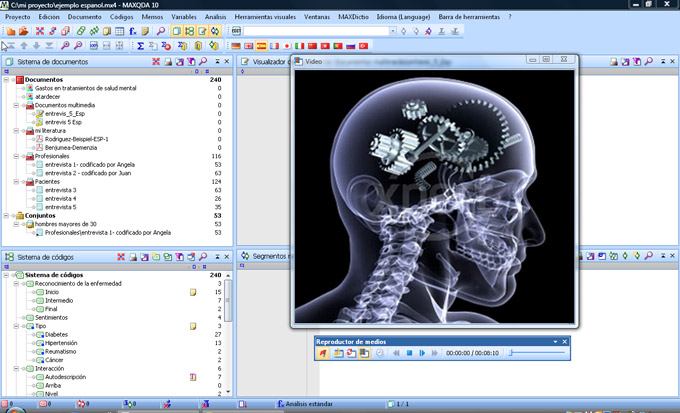Image resolution: width=680 pixels, height=413 pixels.
Task: Collapse the Tipo code group
Action: pyautogui.click(x=16, y=326)
